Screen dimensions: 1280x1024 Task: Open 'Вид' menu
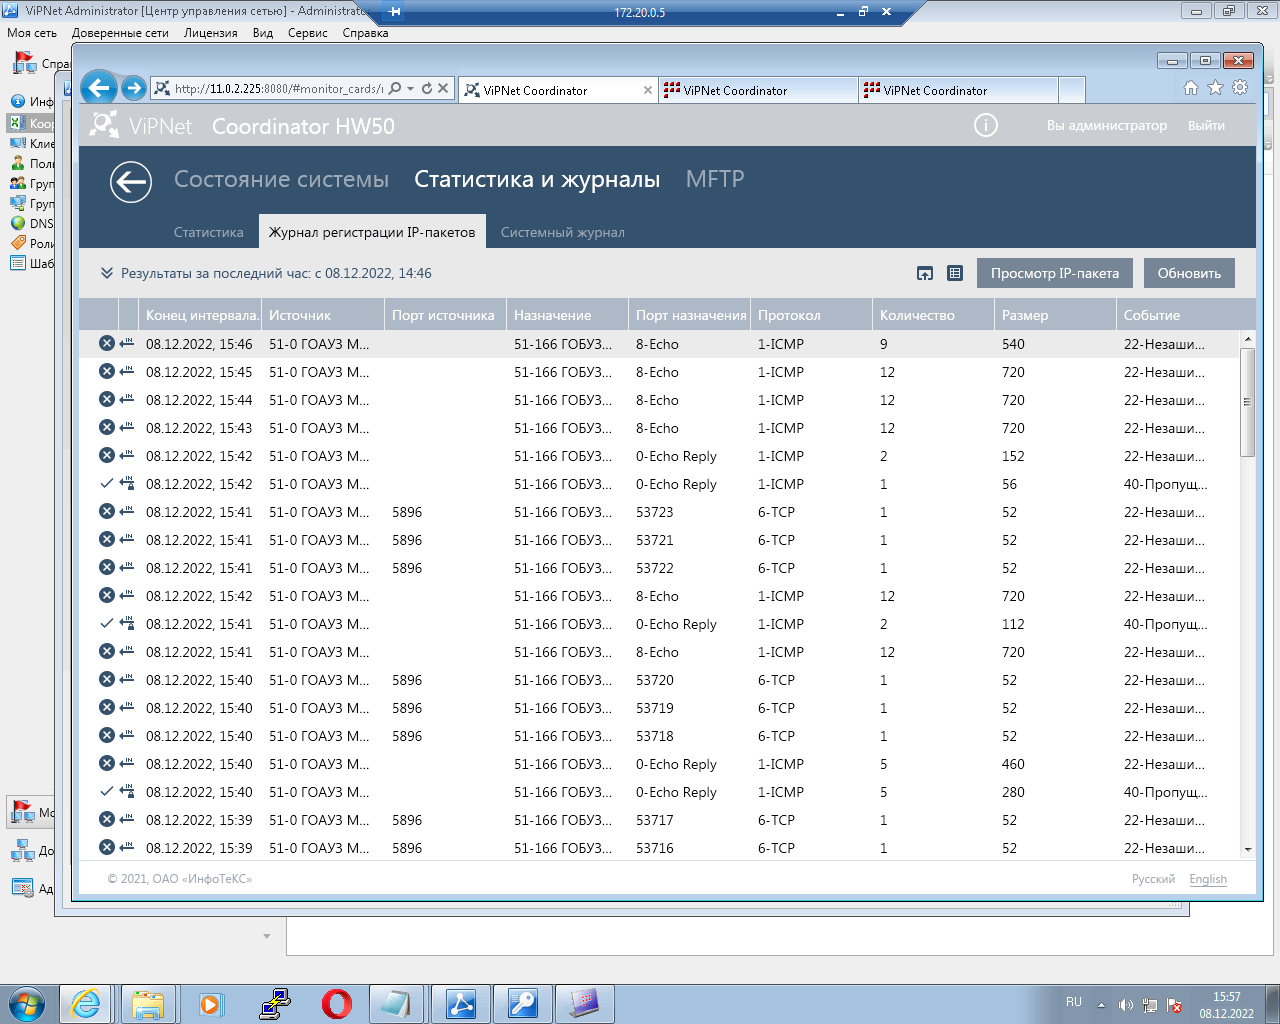pos(263,33)
